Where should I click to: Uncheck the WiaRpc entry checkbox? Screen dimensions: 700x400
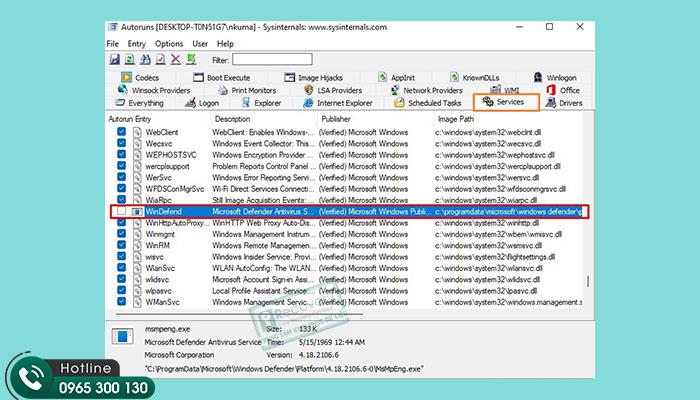tap(121, 200)
